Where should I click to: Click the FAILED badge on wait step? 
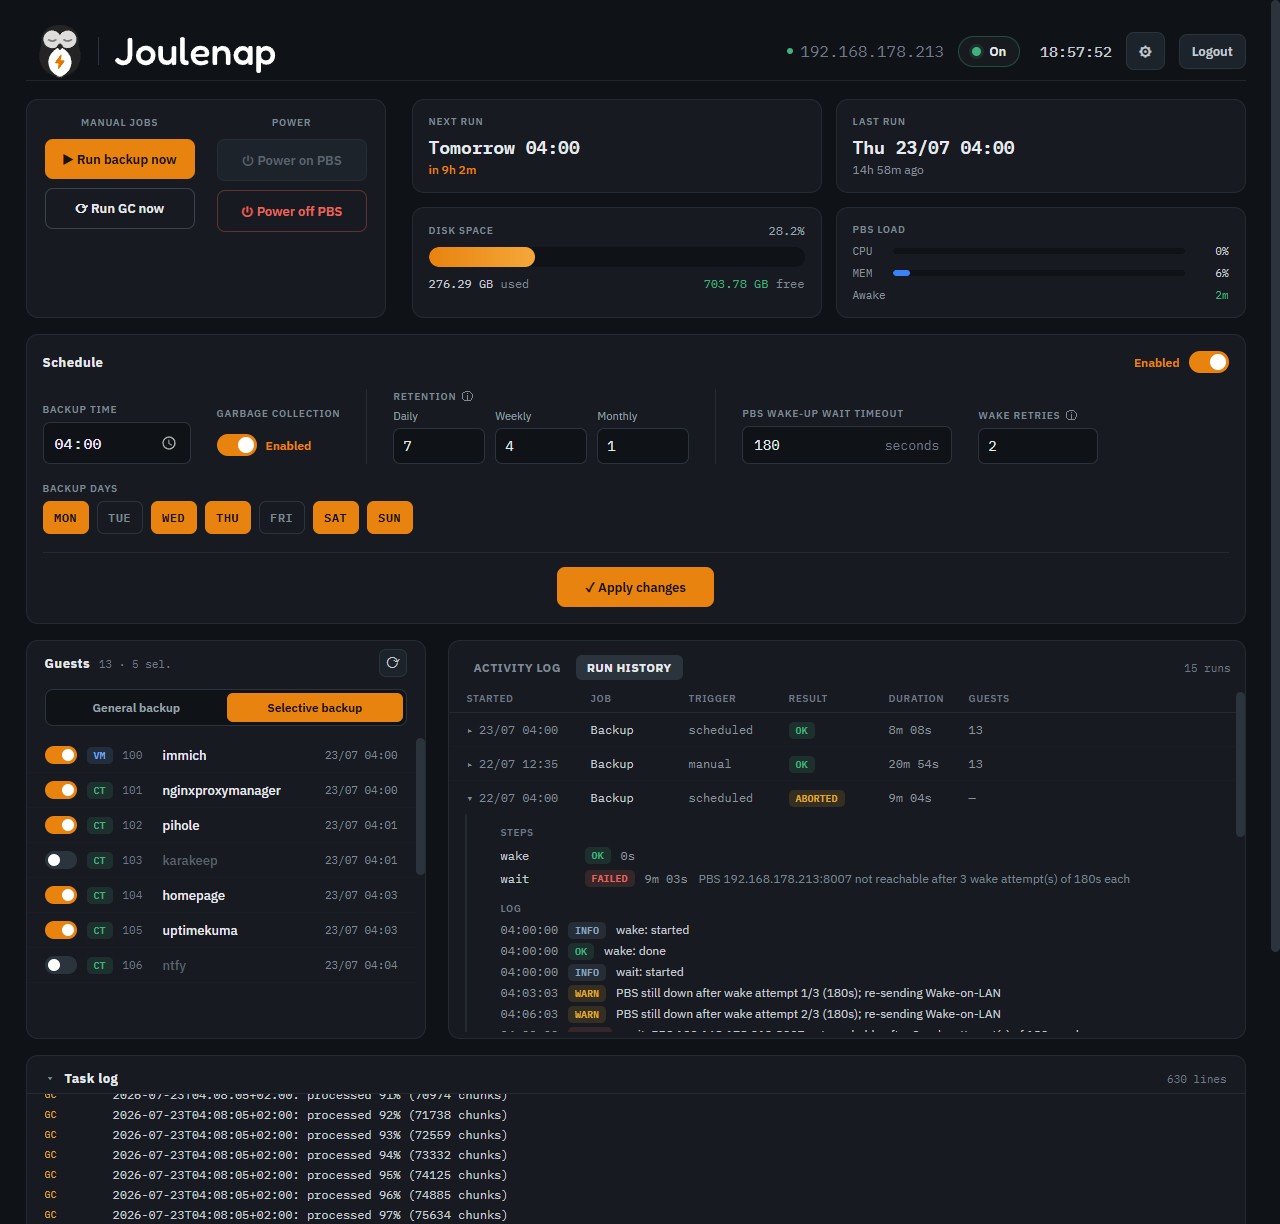point(609,879)
